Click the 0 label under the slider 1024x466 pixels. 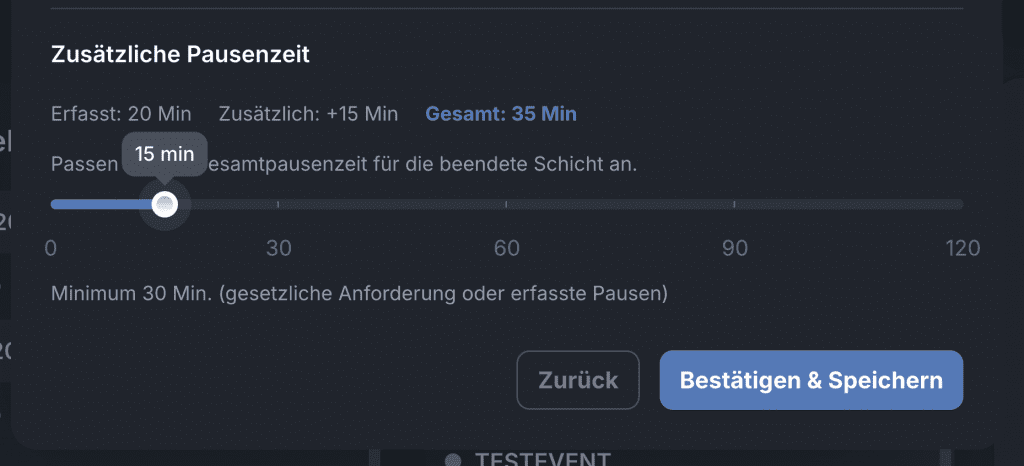(x=51, y=248)
